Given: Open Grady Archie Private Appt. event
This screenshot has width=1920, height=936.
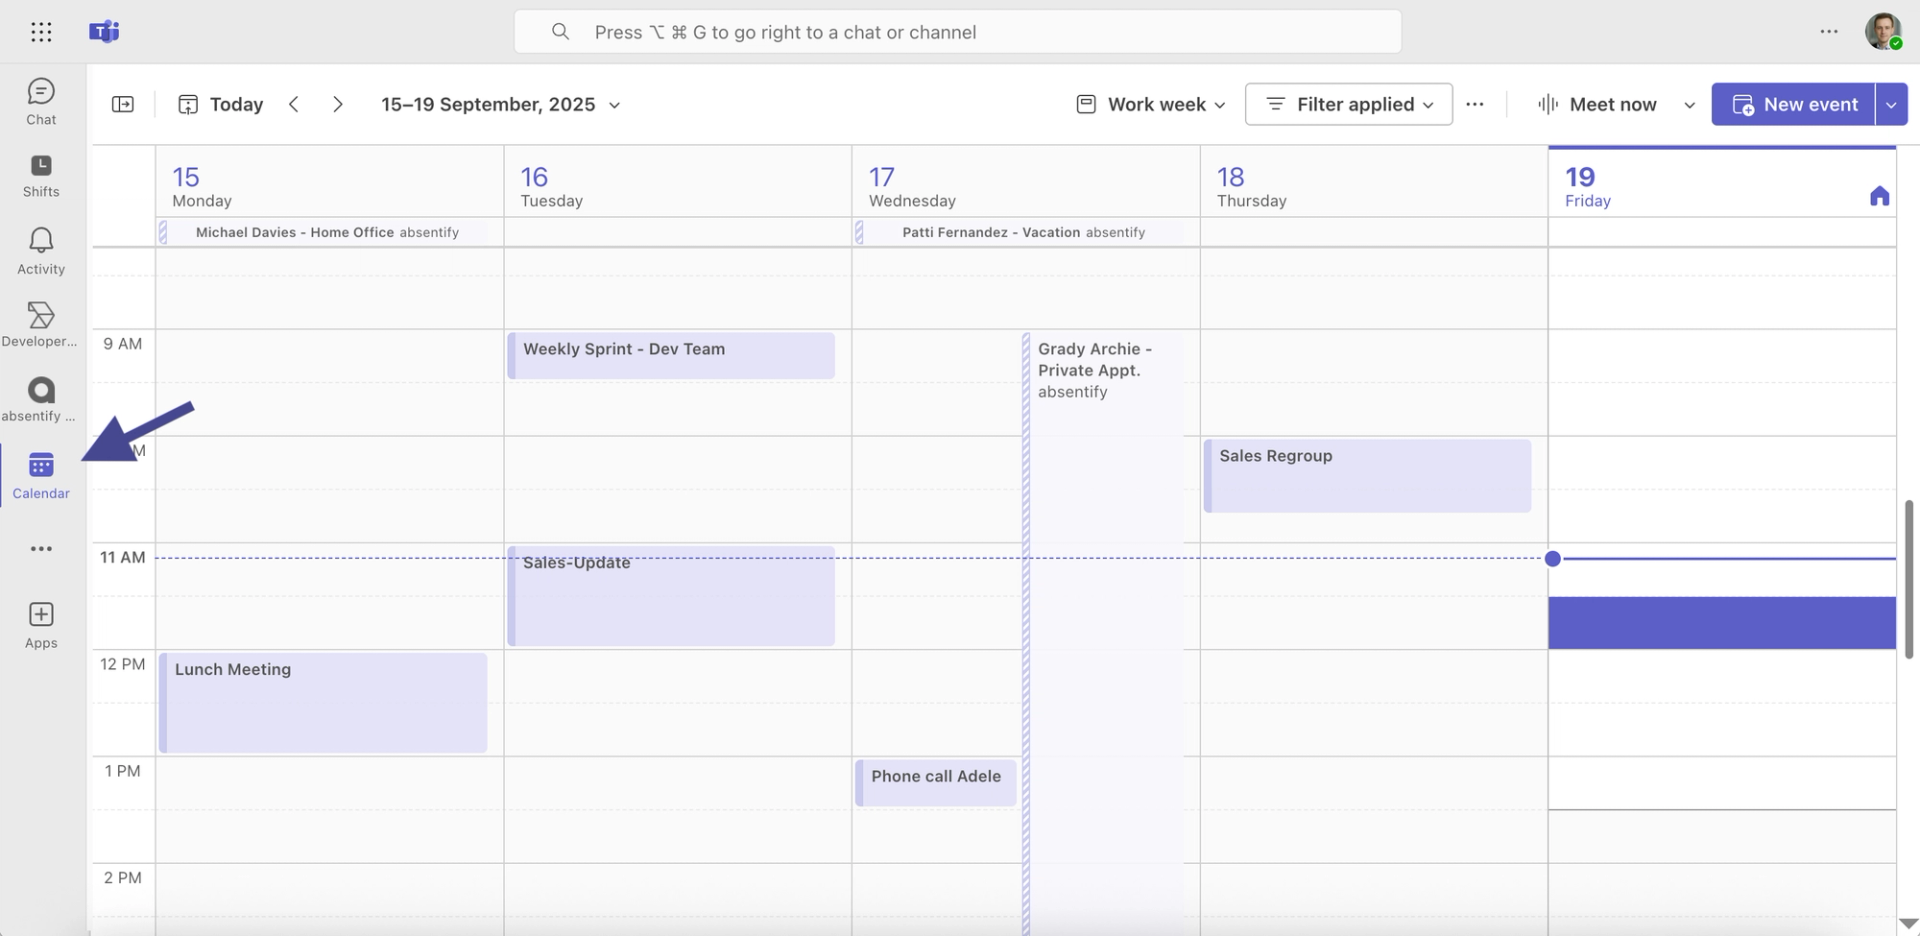Looking at the screenshot, I should coord(1103,634).
